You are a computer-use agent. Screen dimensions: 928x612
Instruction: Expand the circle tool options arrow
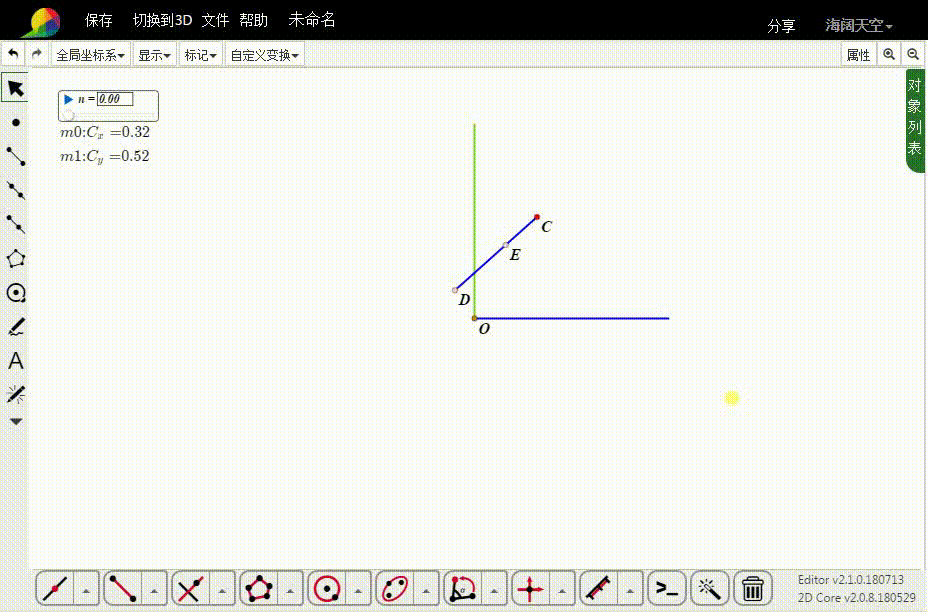358,590
